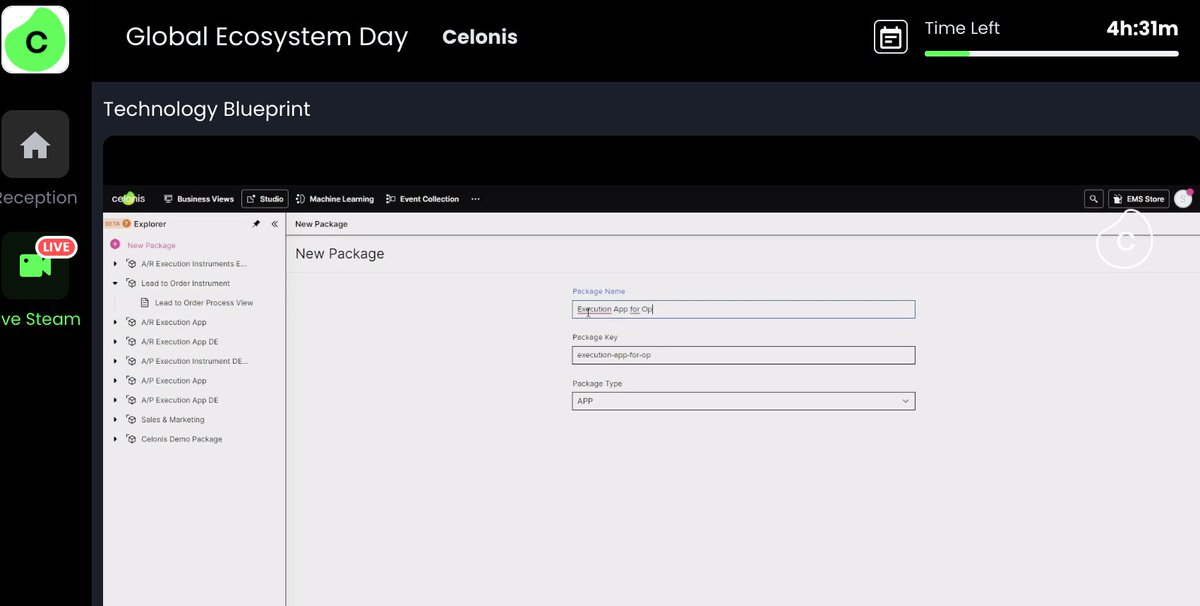Open the user profile avatar icon
This screenshot has height=606, width=1200.
1183,198
